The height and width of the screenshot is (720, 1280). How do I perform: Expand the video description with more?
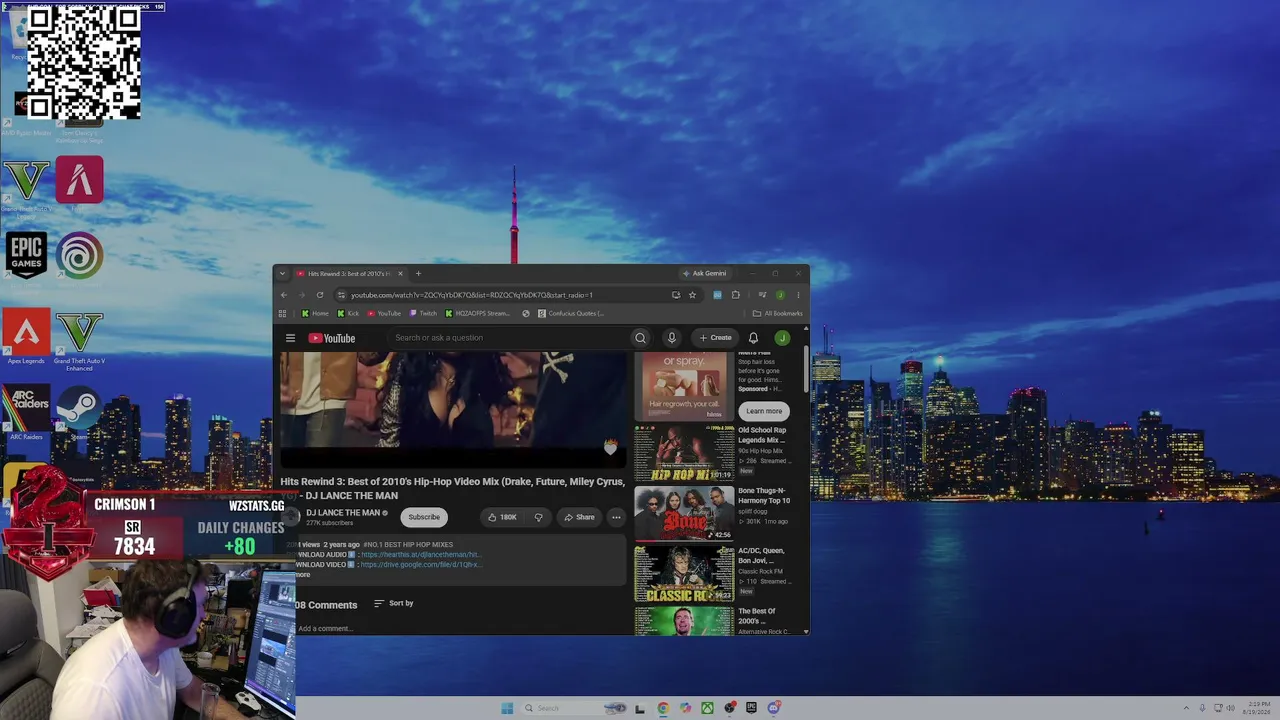pyautogui.click(x=302, y=575)
